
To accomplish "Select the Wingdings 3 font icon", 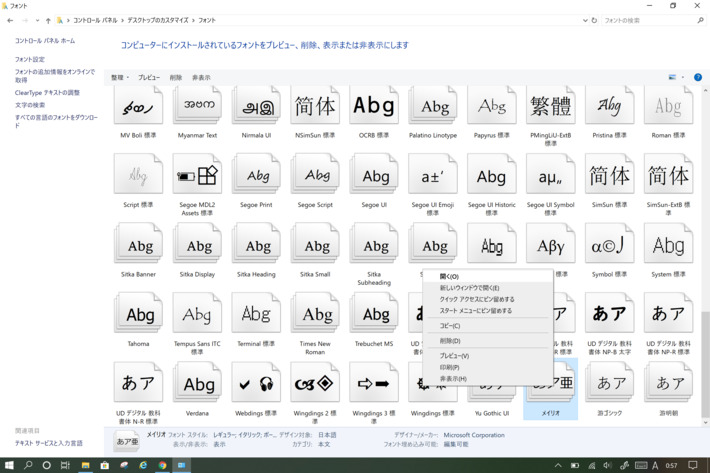I will click(x=374, y=385).
